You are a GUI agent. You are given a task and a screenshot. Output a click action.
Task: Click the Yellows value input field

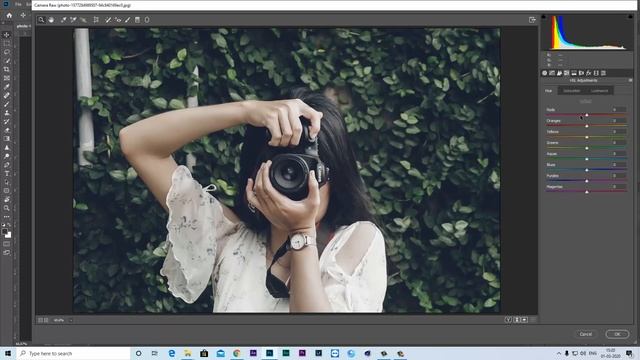click(x=618, y=131)
